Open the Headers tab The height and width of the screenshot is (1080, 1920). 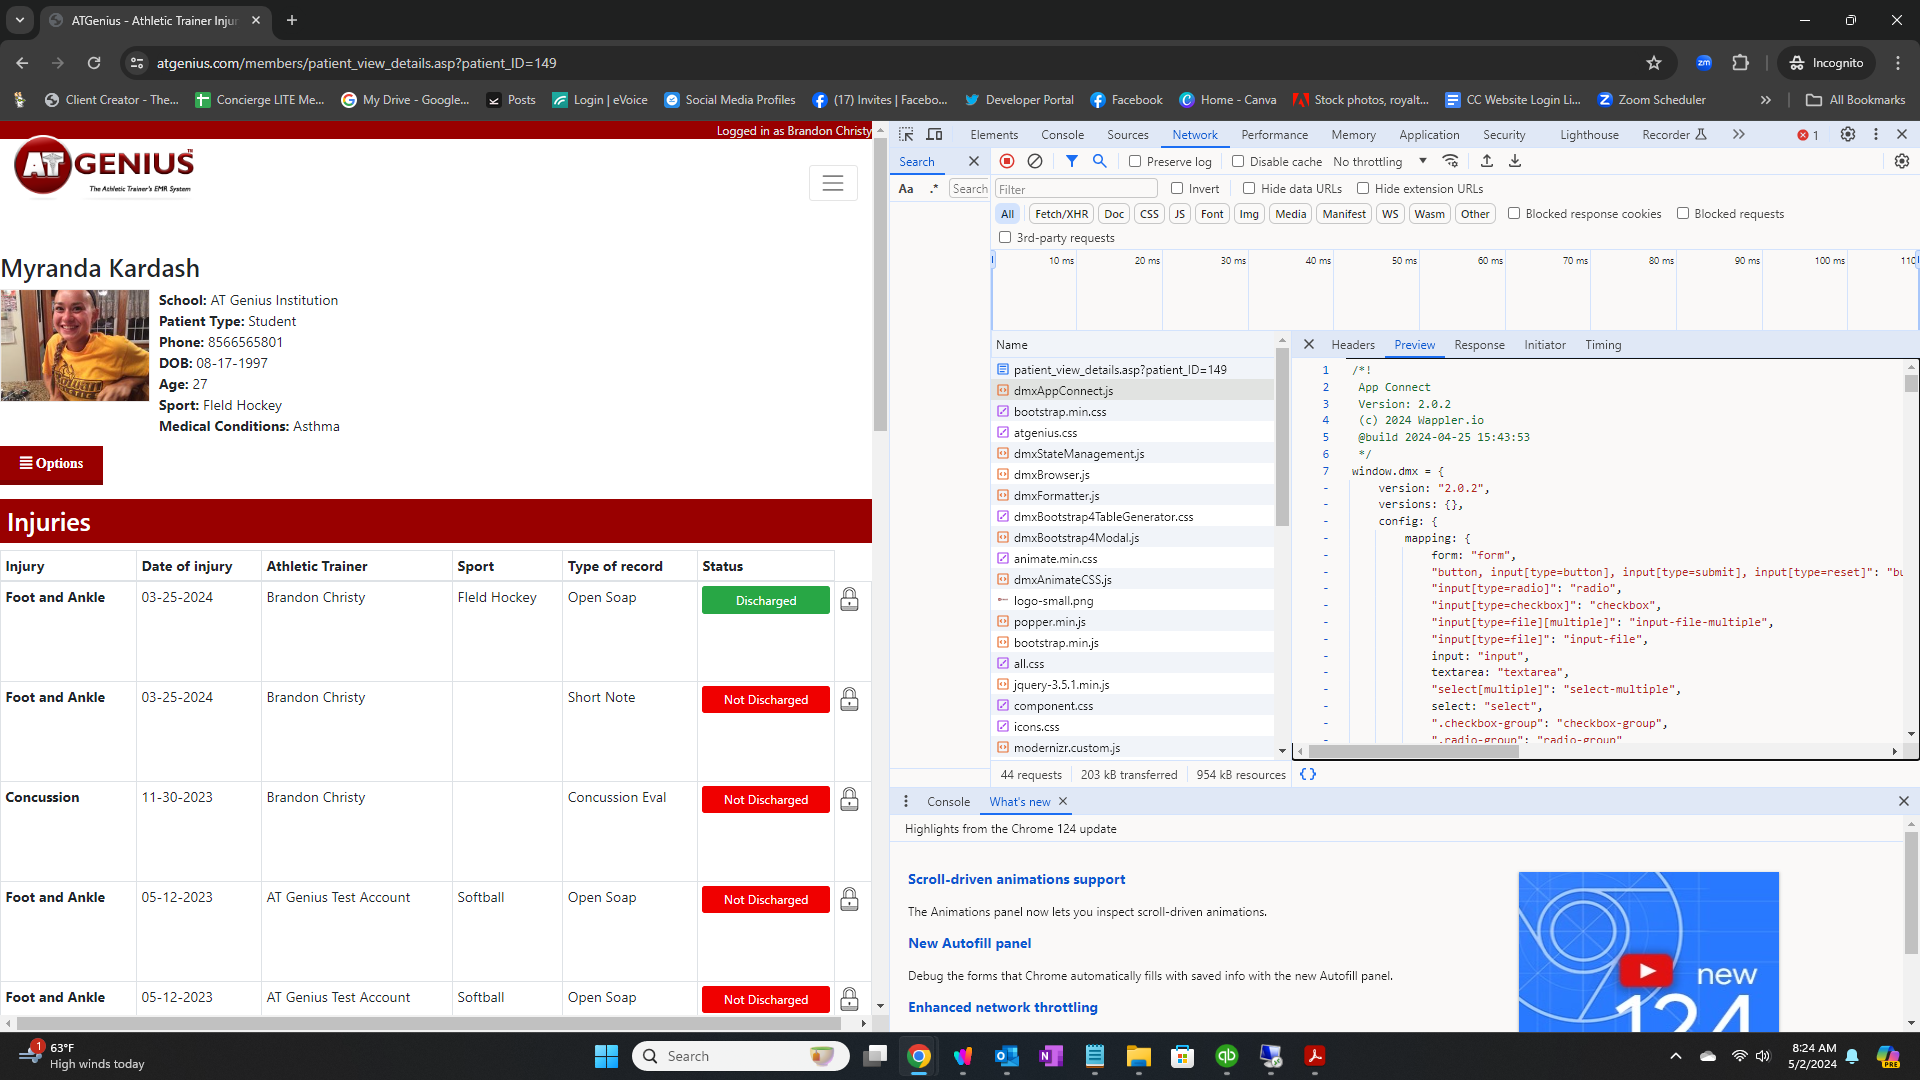point(1353,344)
